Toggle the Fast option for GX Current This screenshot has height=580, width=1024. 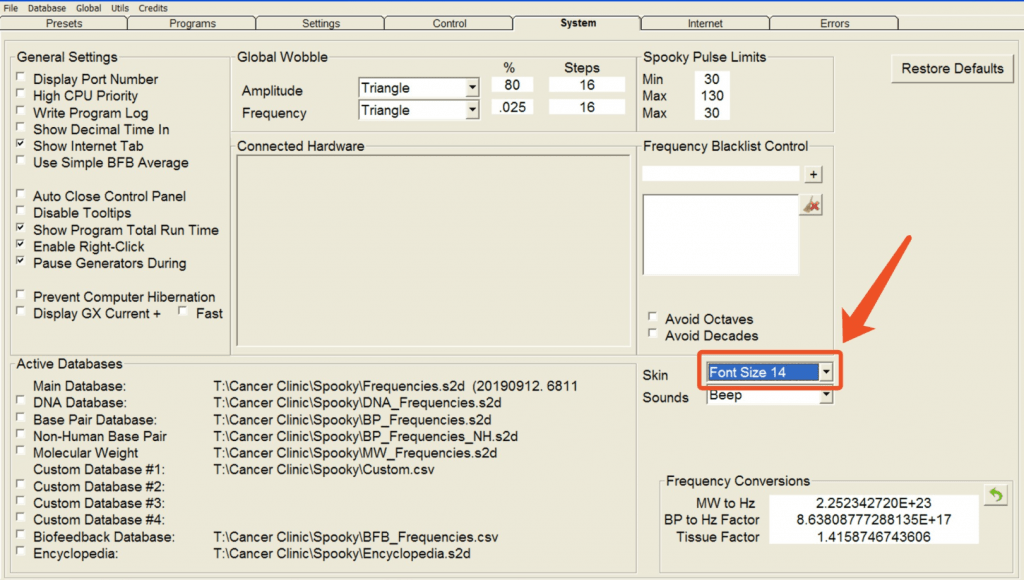(x=182, y=311)
